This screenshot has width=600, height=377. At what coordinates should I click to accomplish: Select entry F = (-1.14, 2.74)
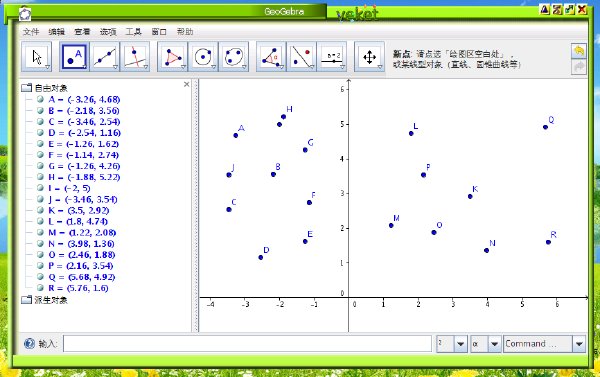[83, 155]
